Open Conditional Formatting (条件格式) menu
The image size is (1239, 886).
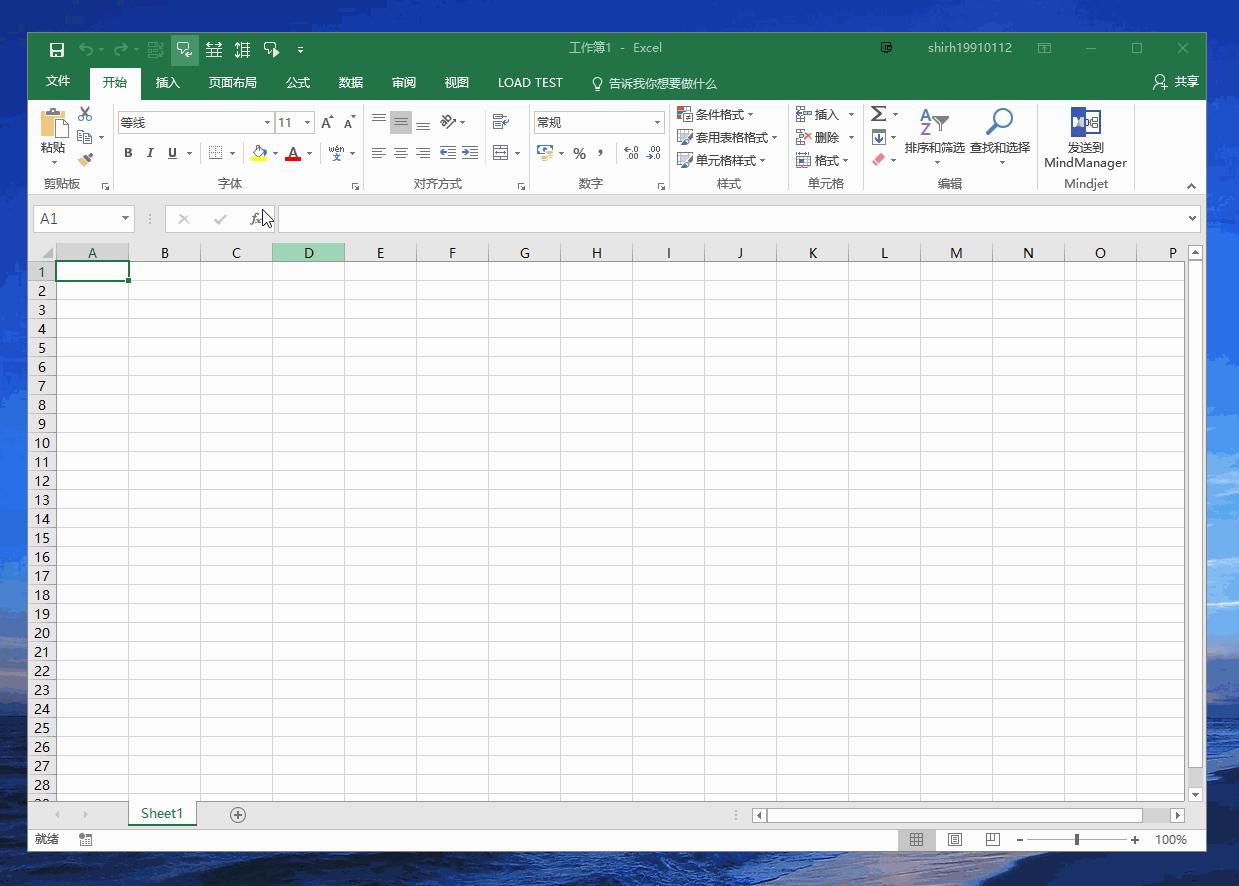716,114
